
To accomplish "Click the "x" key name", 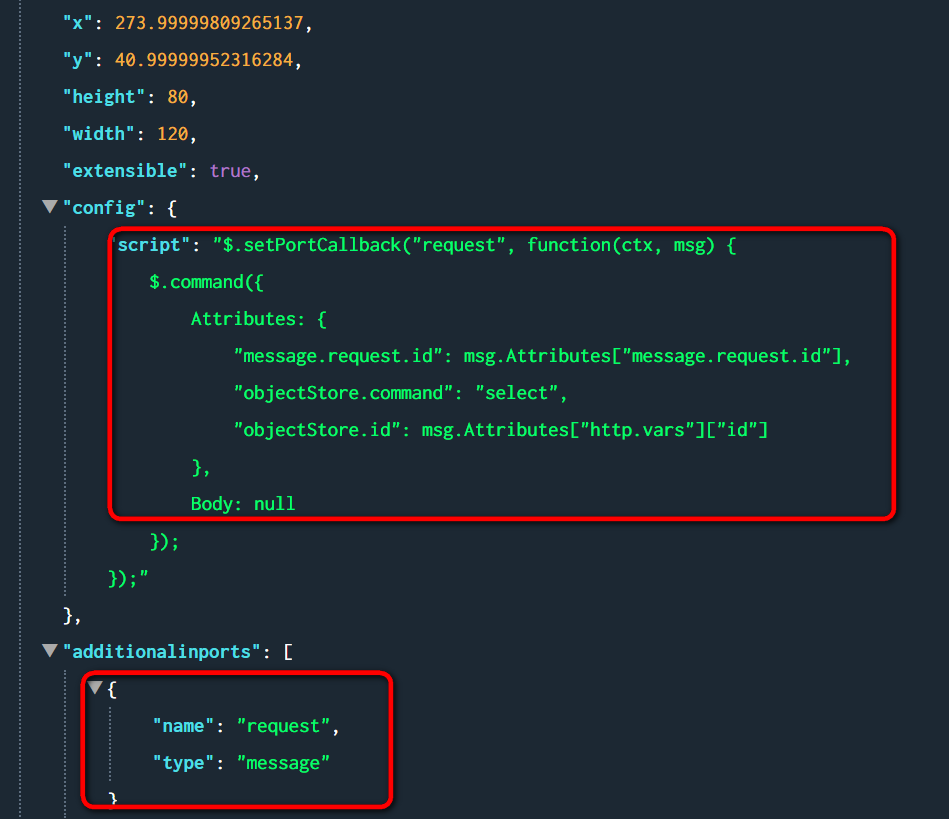I will pyautogui.click(x=78, y=23).
